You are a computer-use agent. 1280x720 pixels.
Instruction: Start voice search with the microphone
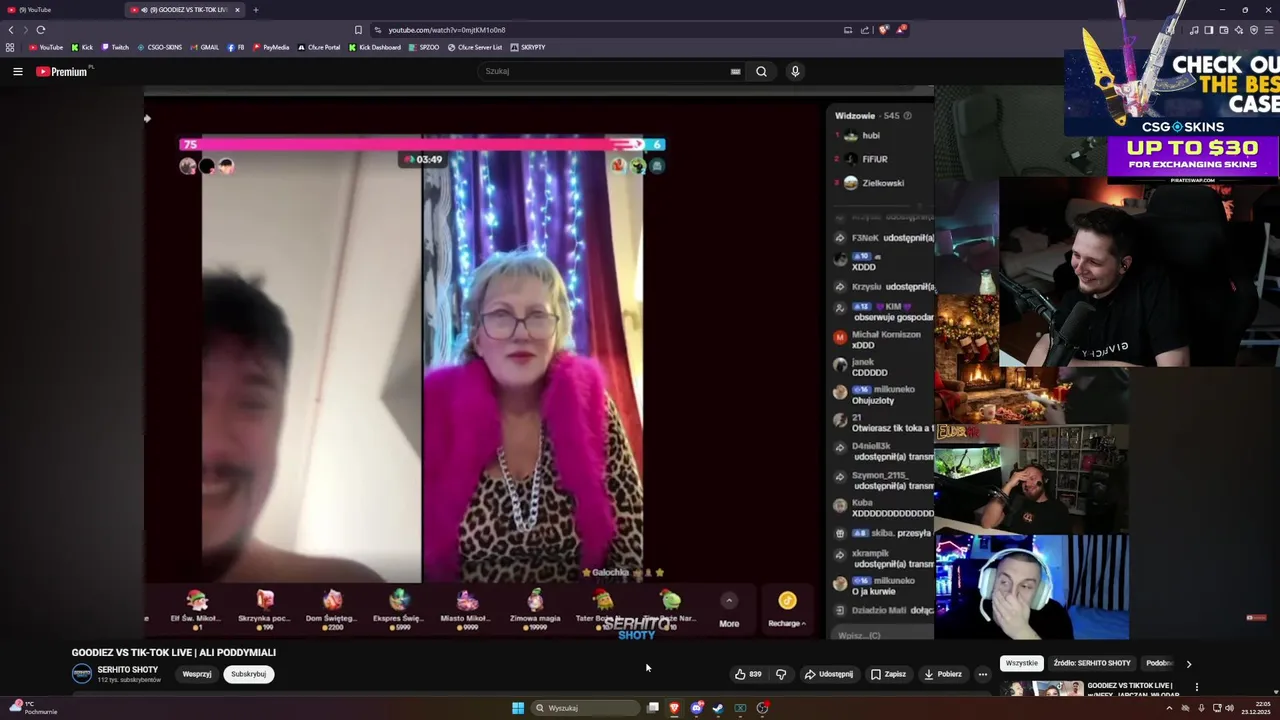click(x=795, y=71)
